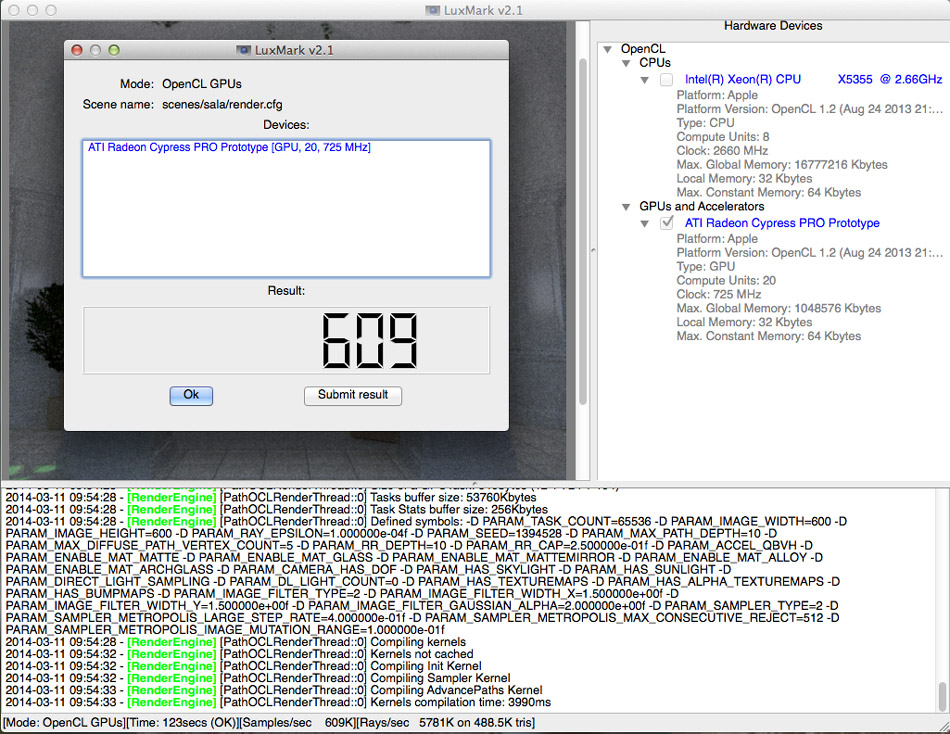Click the splitter handle beside Hardware Devices
The height and width of the screenshot is (734, 950).
point(593,250)
